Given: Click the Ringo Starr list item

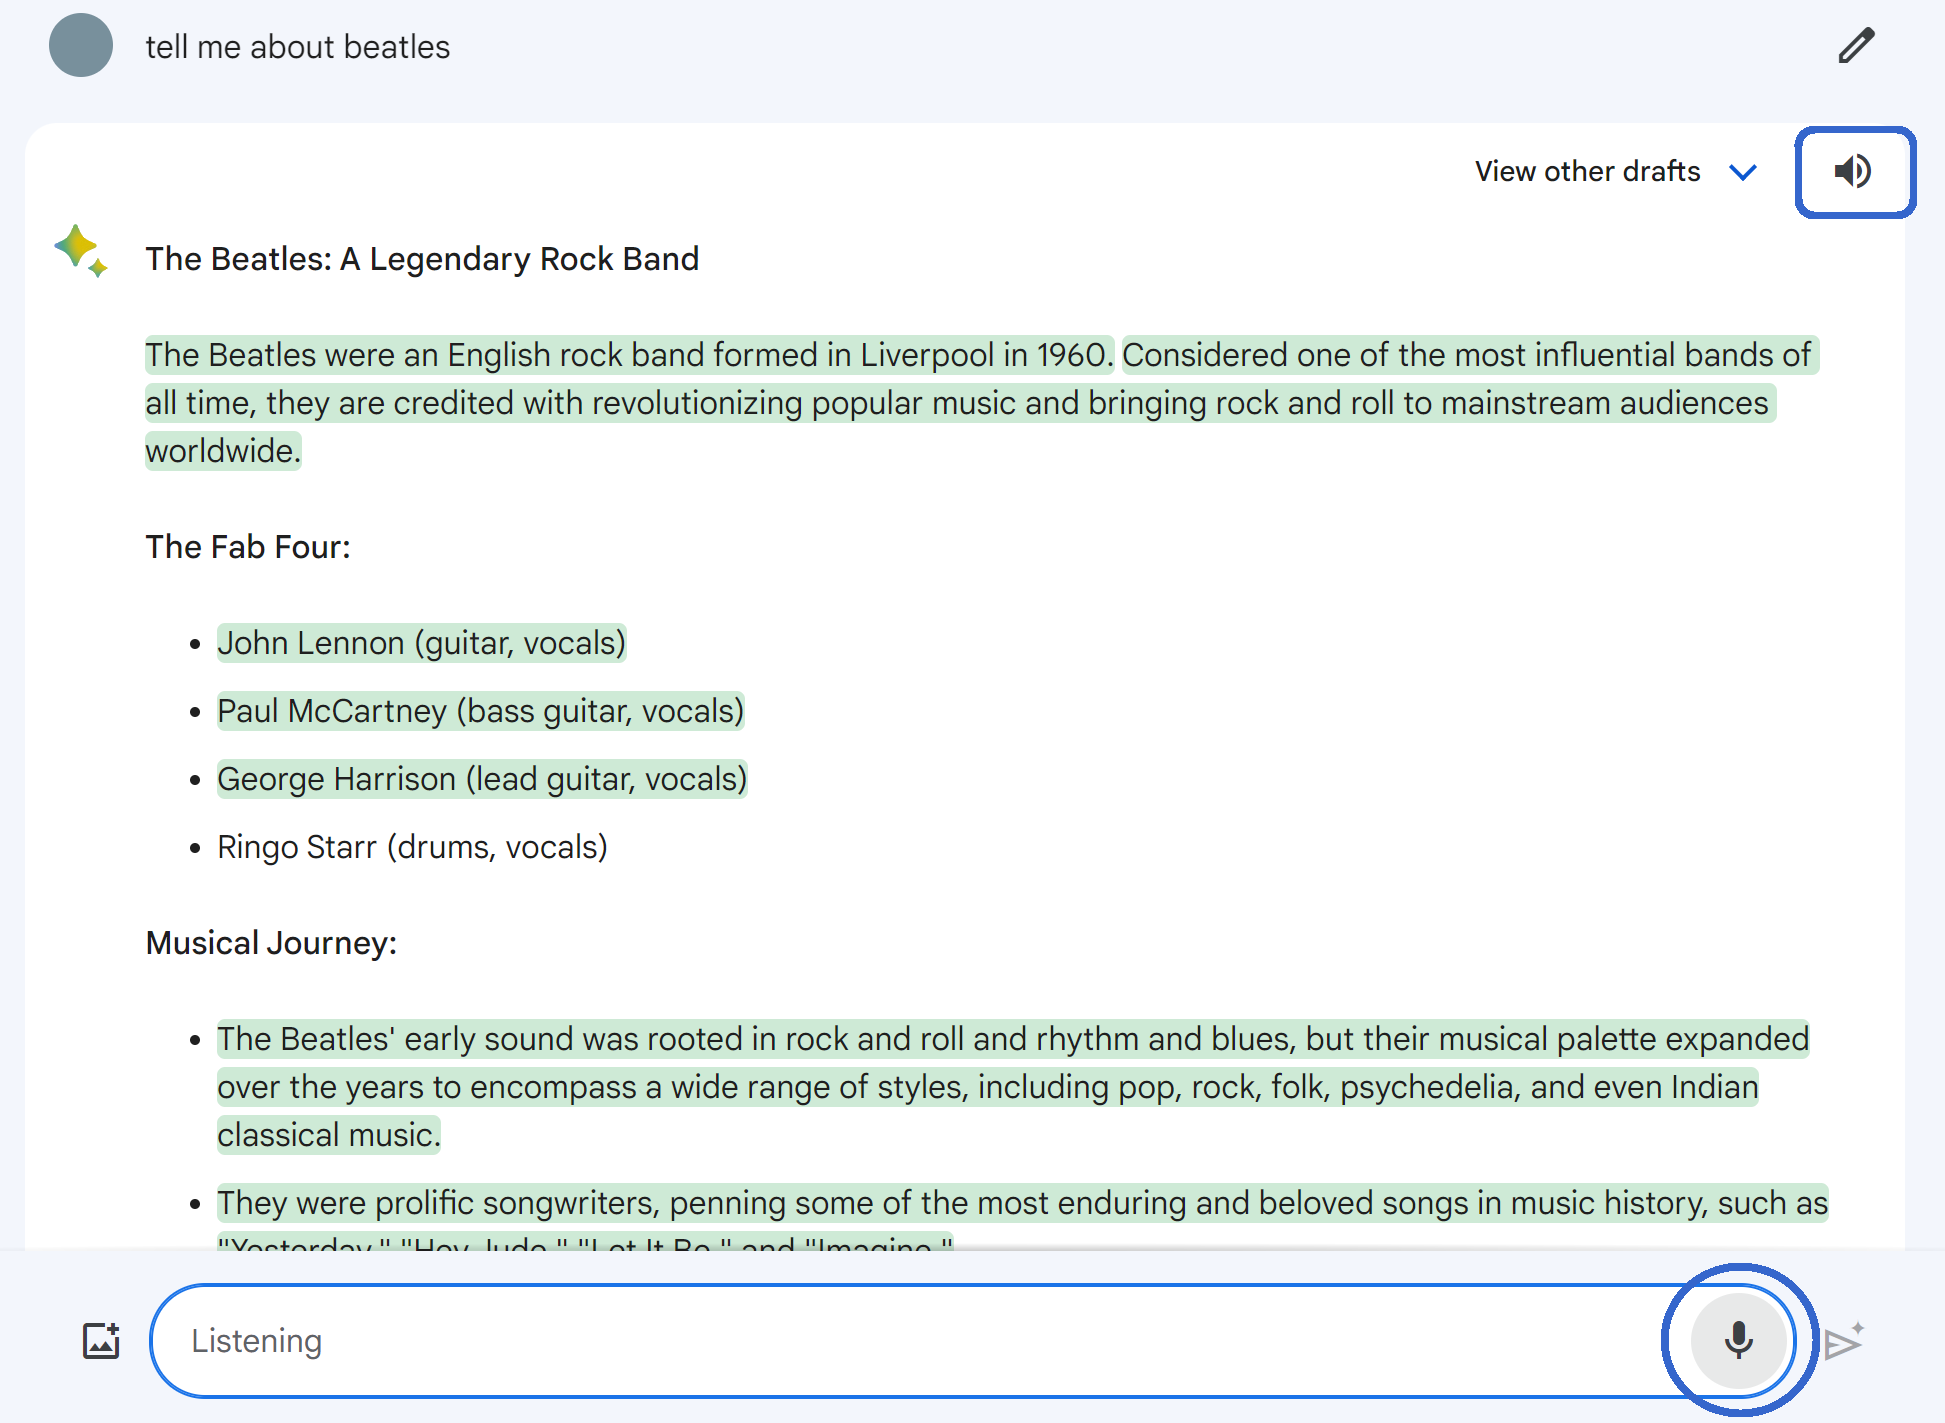Looking at the screenshot, I should pos(412,847).
